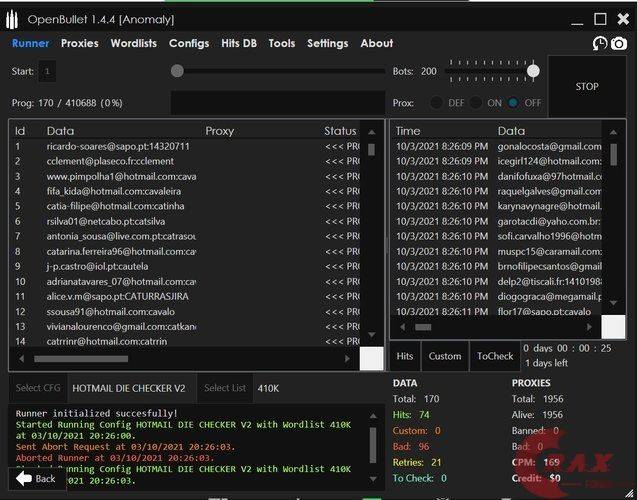Image resolution: width=637 pixels, height=500 pixels.
Task: Click the camera screenshot icon
Action: click(619, 43)
